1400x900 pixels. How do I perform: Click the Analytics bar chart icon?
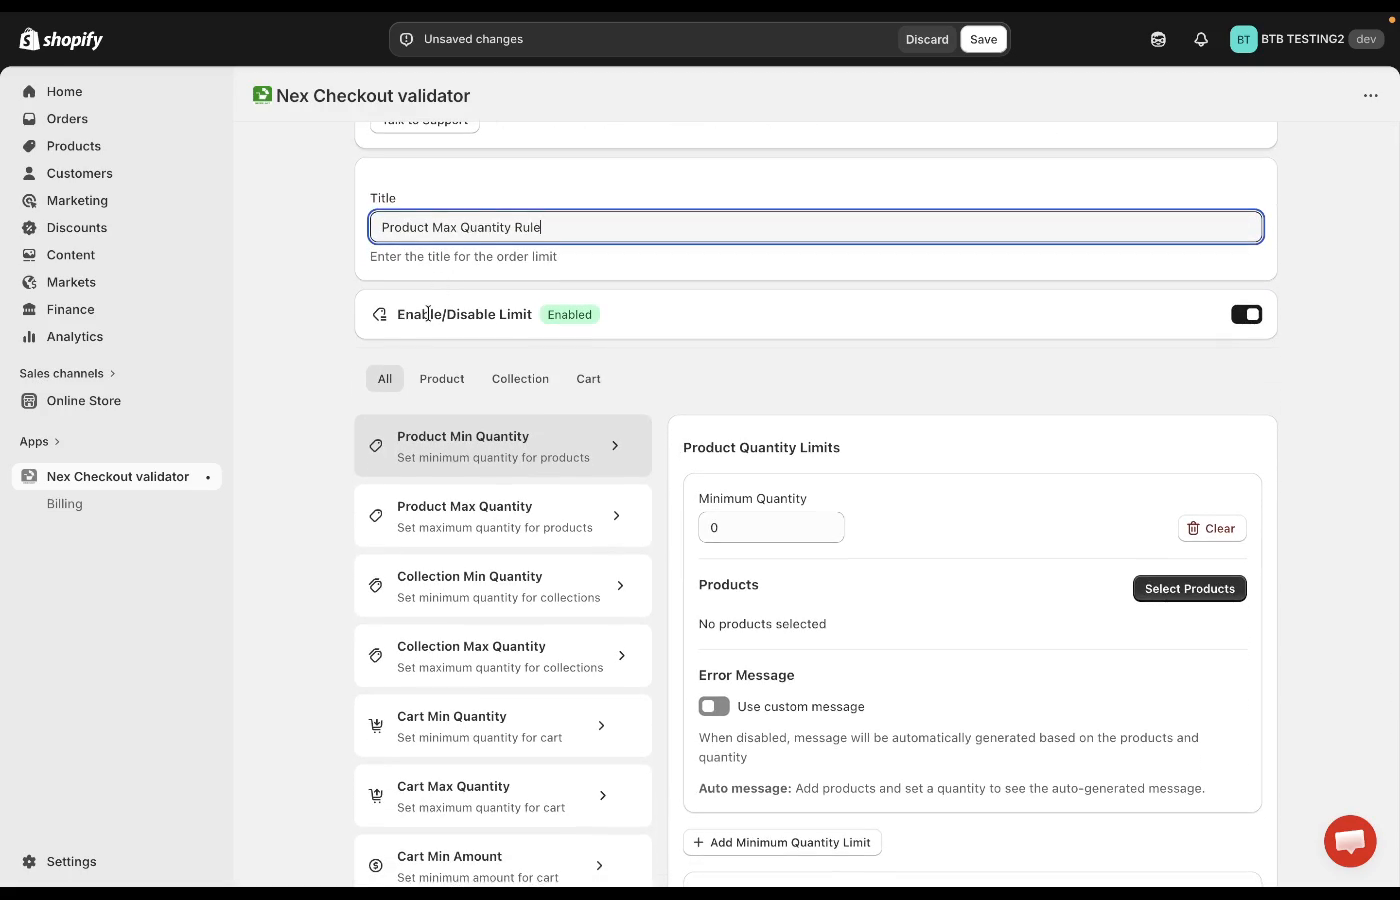pyautogui.click(x=29, y=337)
